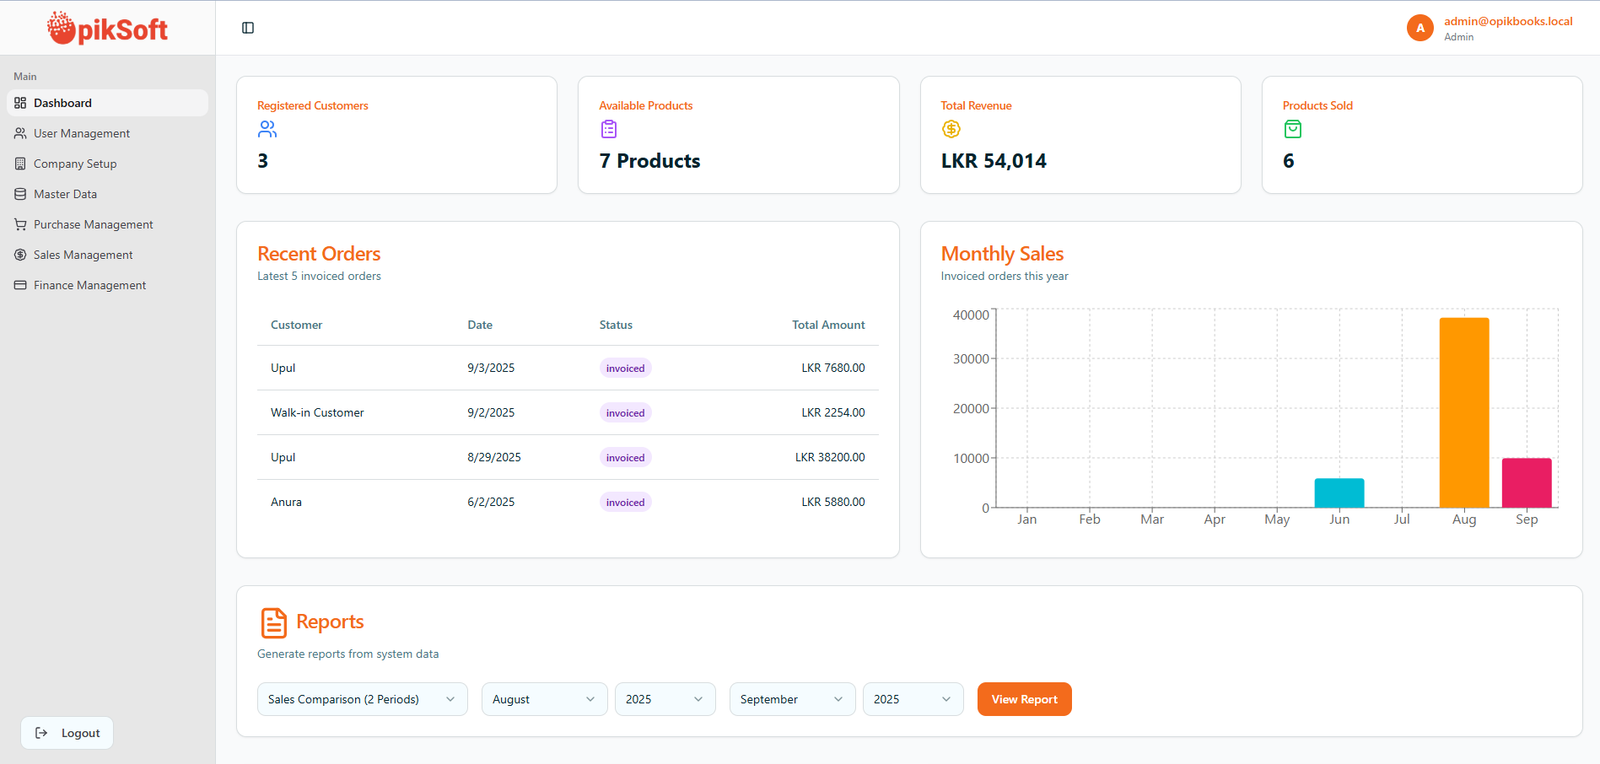
Task: Click the Reports document icon
Action: coord(273,622)
